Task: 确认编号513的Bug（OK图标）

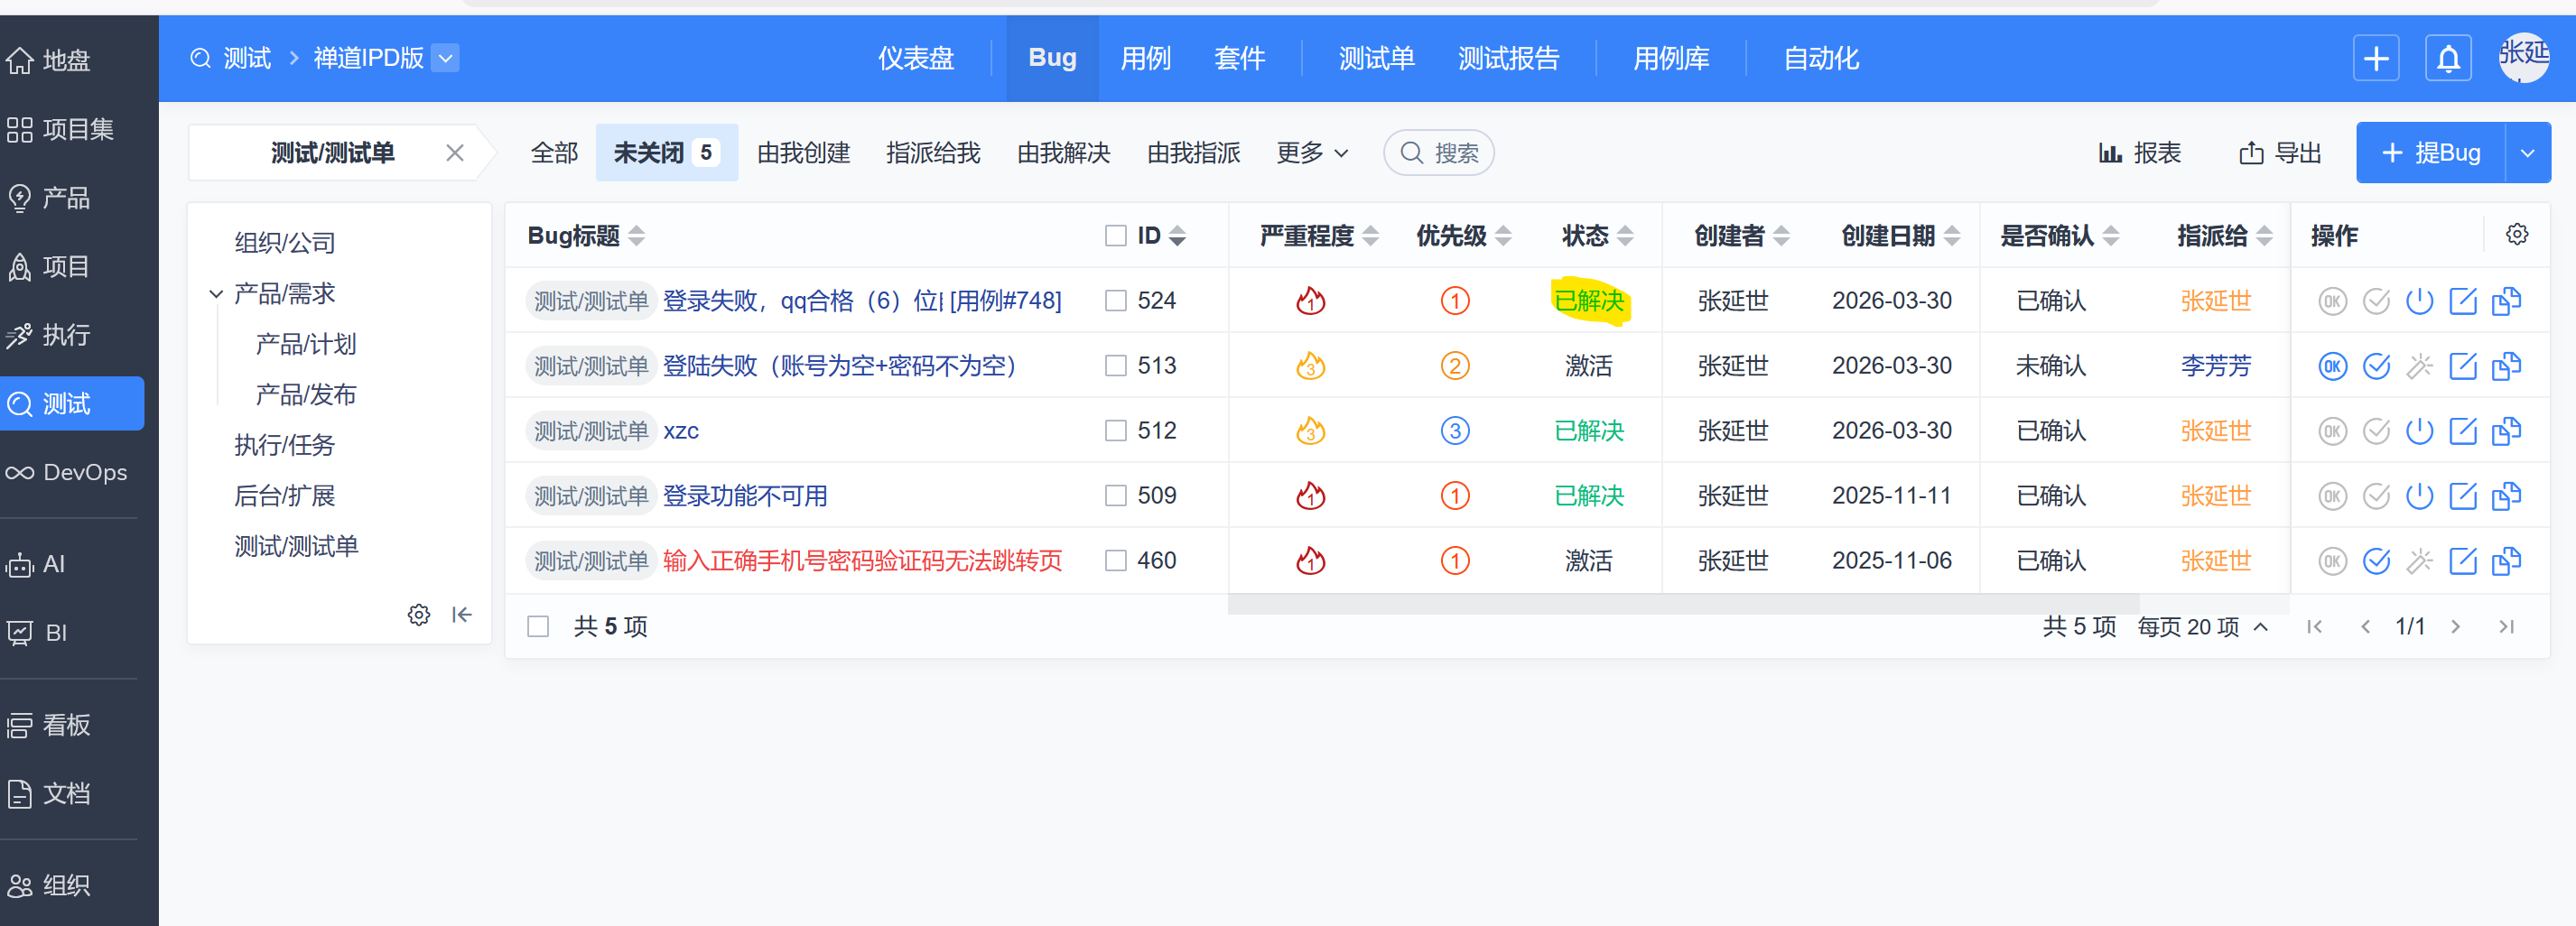Action: pyautogui.click(x=2332, y=365)
